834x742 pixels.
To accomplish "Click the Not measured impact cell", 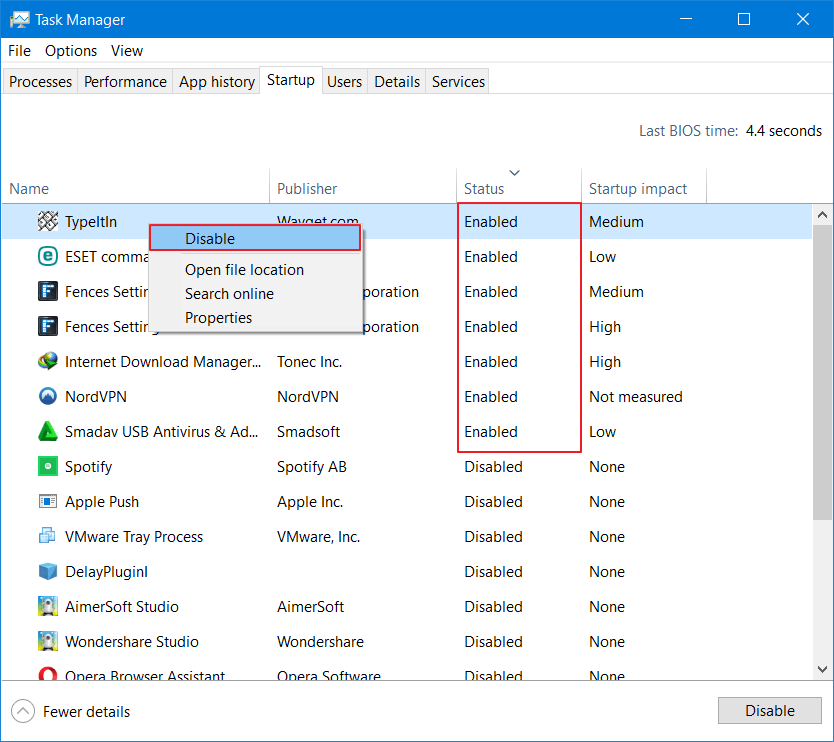I will pos(636,397).
